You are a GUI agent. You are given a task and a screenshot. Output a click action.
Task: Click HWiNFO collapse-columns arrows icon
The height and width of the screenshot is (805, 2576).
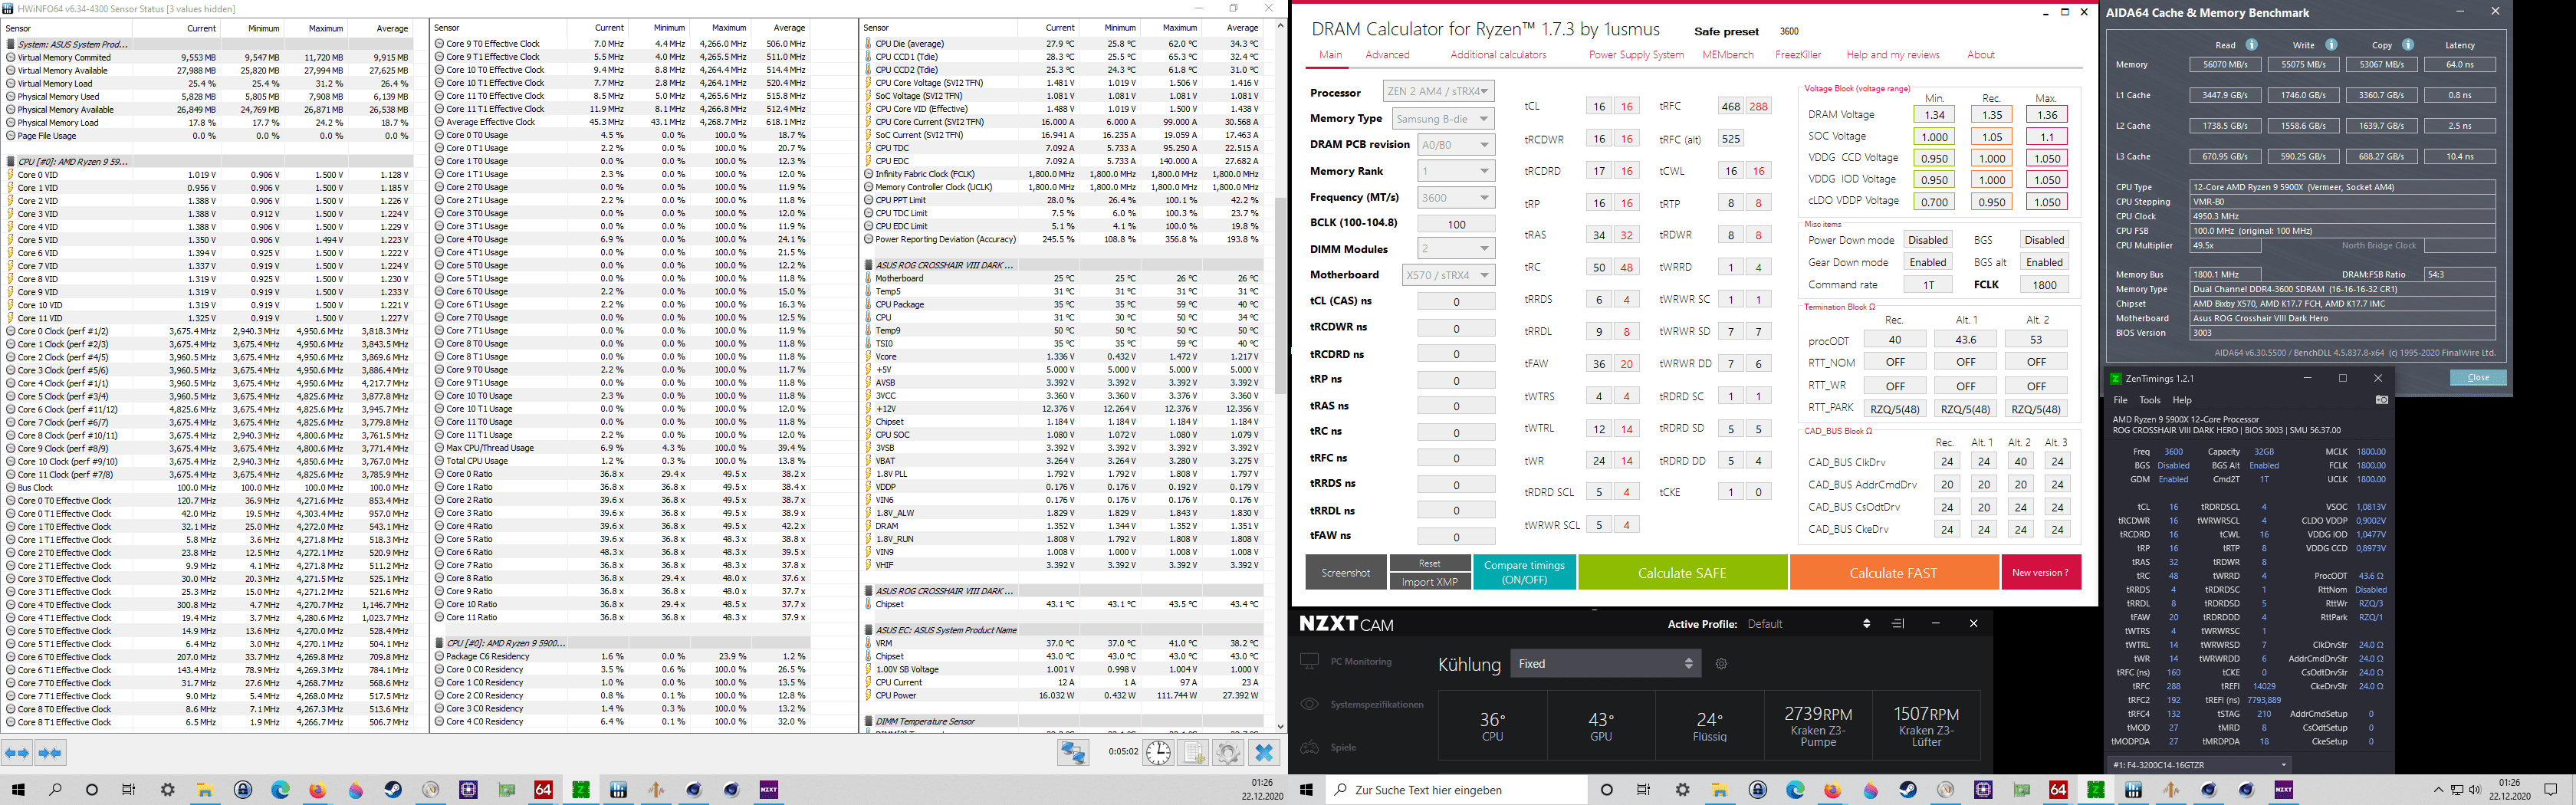pos(50,753)
